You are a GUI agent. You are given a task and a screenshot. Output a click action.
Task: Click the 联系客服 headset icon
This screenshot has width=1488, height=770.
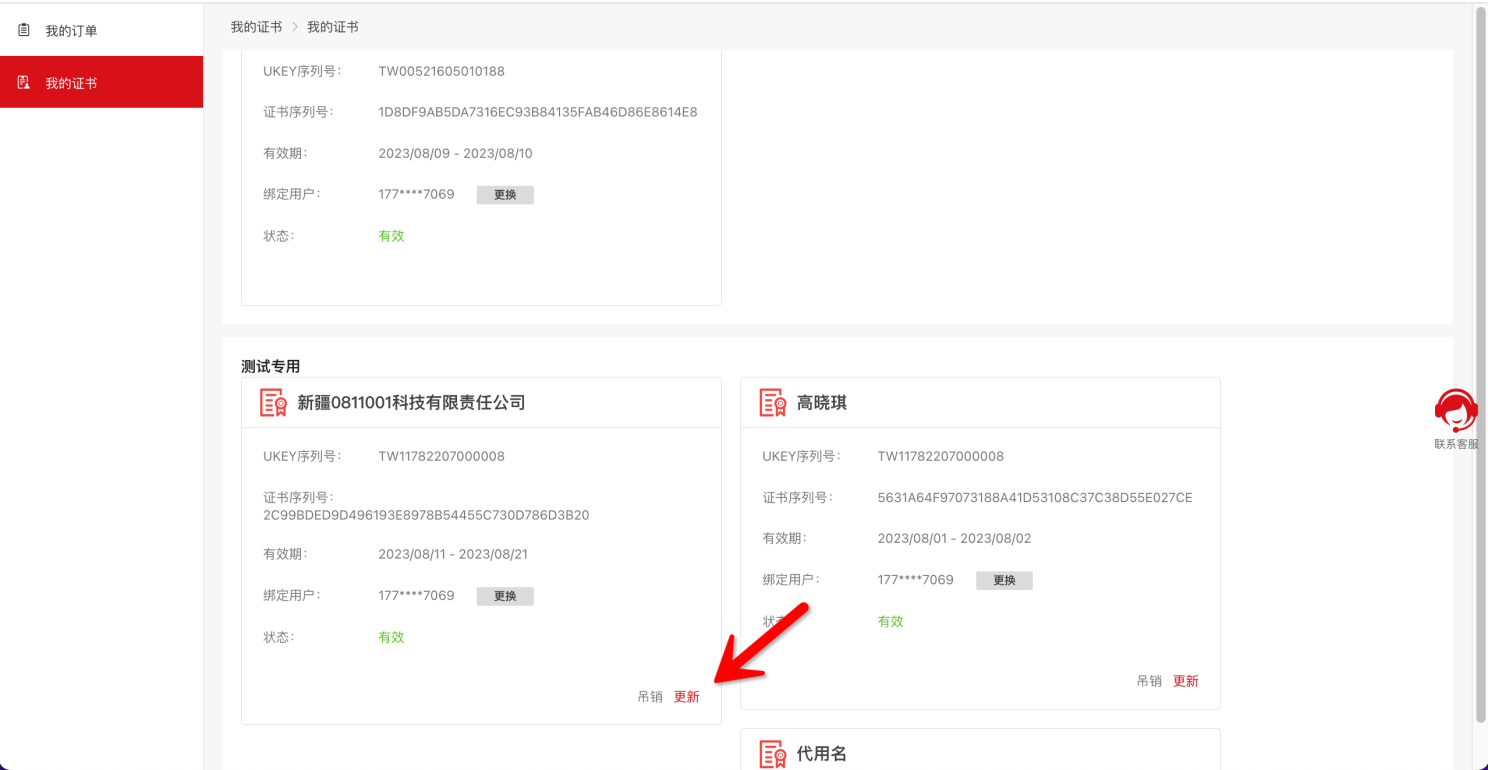pyautogui.click(x=1455, y=410)
